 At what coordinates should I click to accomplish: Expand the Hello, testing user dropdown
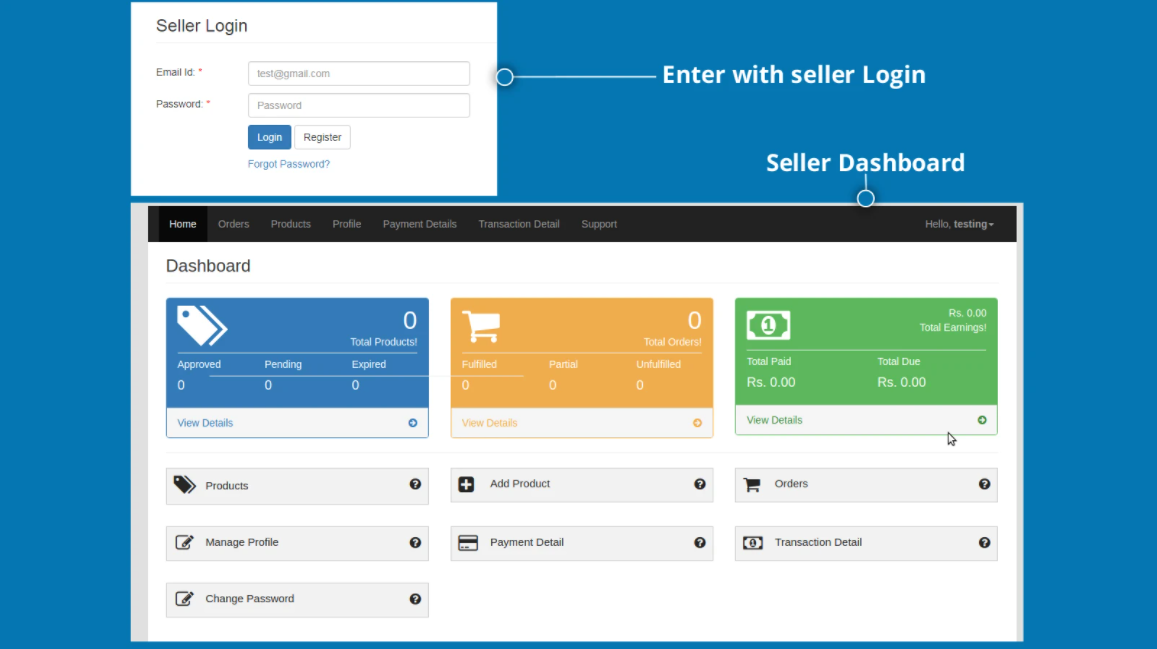click(x=959, y=224)
